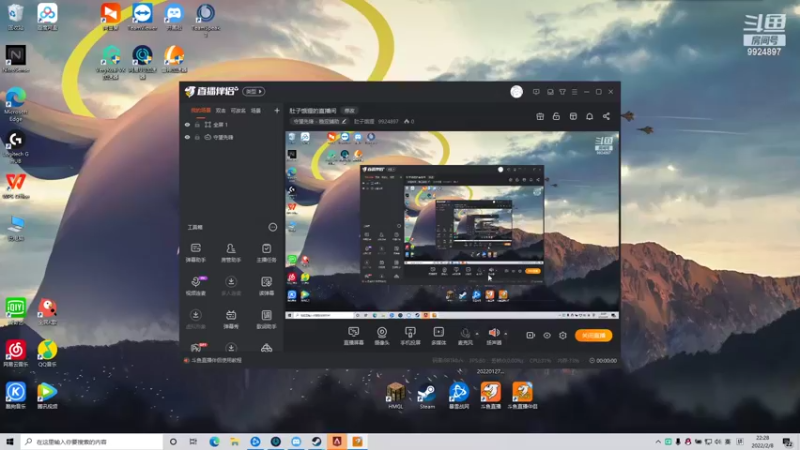Open the 弹幕助手 tool
This screenshot has height=450, width=800.
[x=195, y=253]
